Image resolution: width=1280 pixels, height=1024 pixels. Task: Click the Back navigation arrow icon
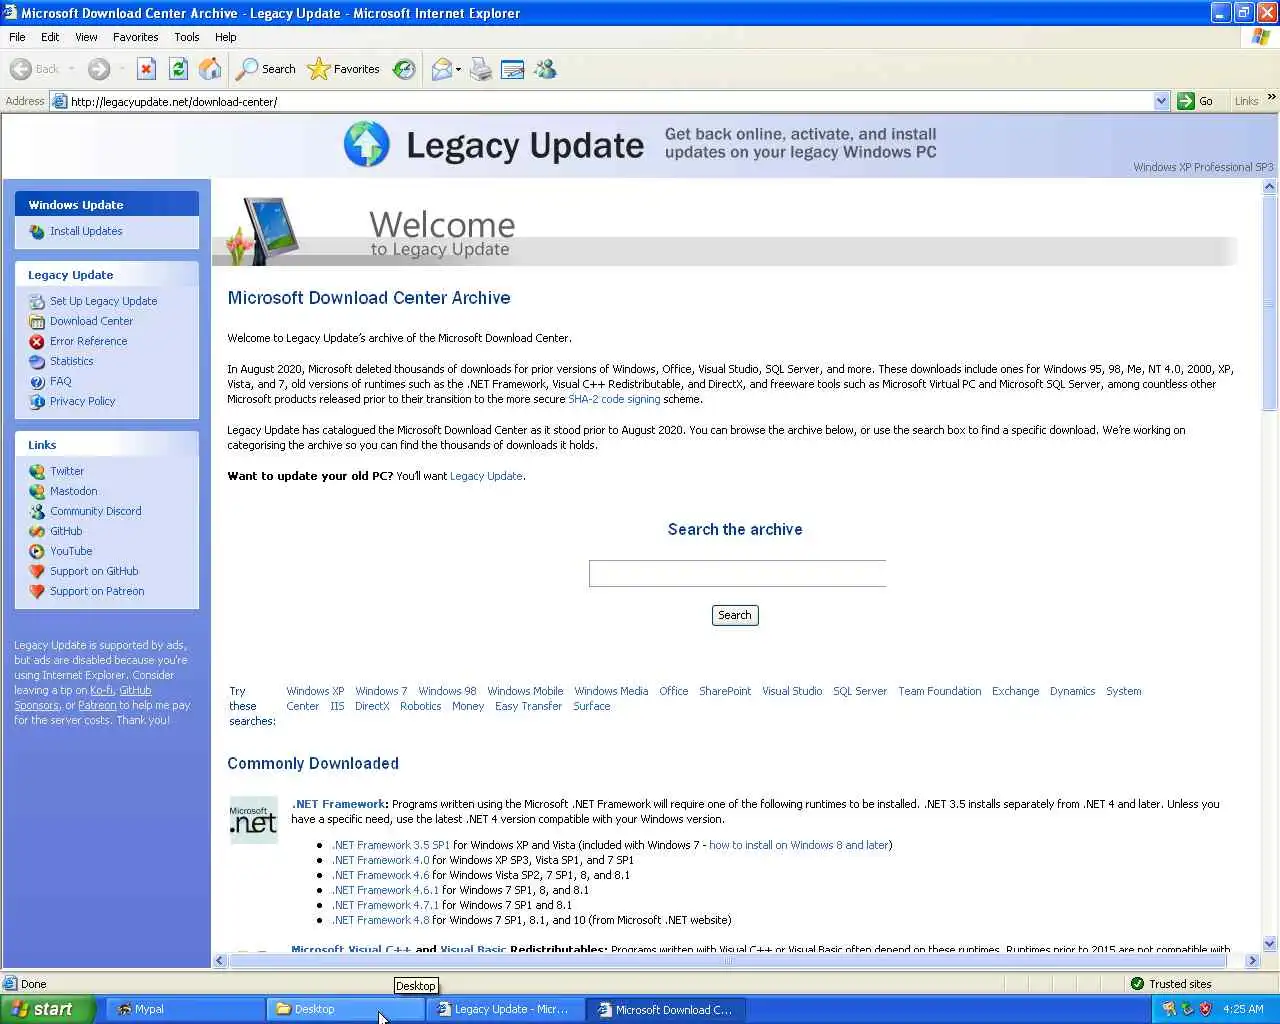[x=20, y=69]
